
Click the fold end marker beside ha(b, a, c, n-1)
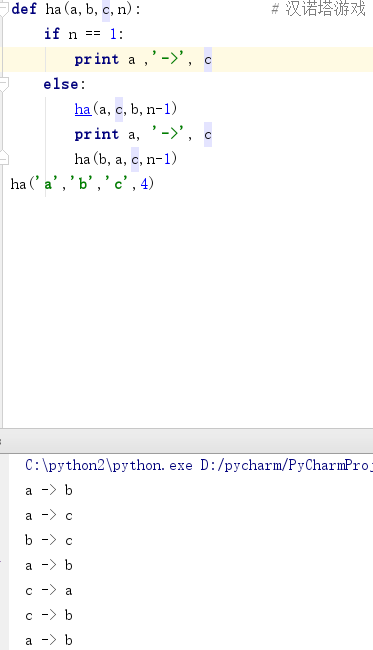pyautogui.click(x=3, y=158)
